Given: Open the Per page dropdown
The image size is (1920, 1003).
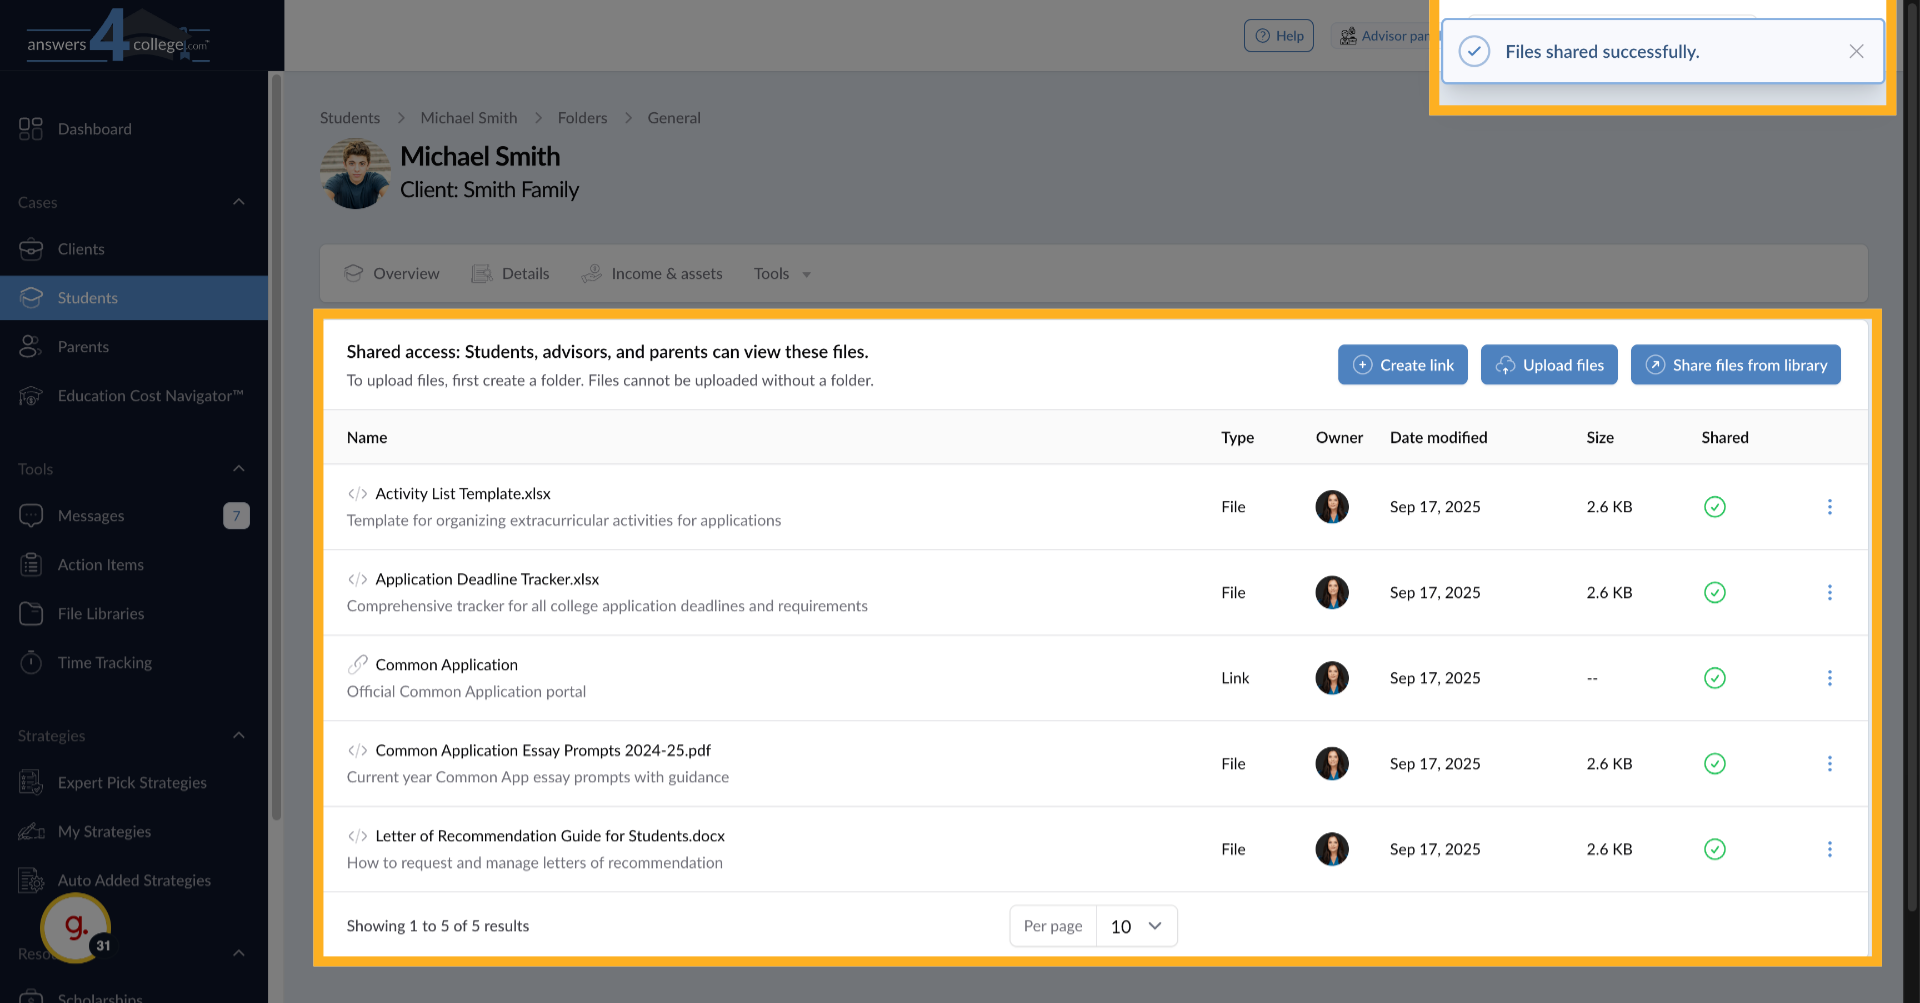Looking at the screenshot, I should click(1136, 926).
